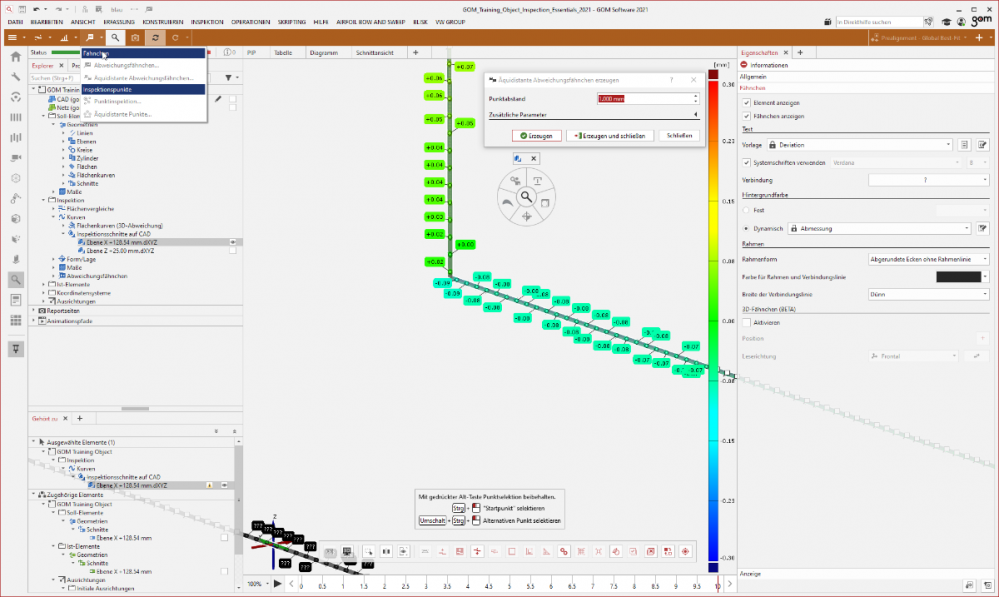Collapse the Inspektion tree node
Viewport: 999px width, 597px height.
(x=44, y=201)
